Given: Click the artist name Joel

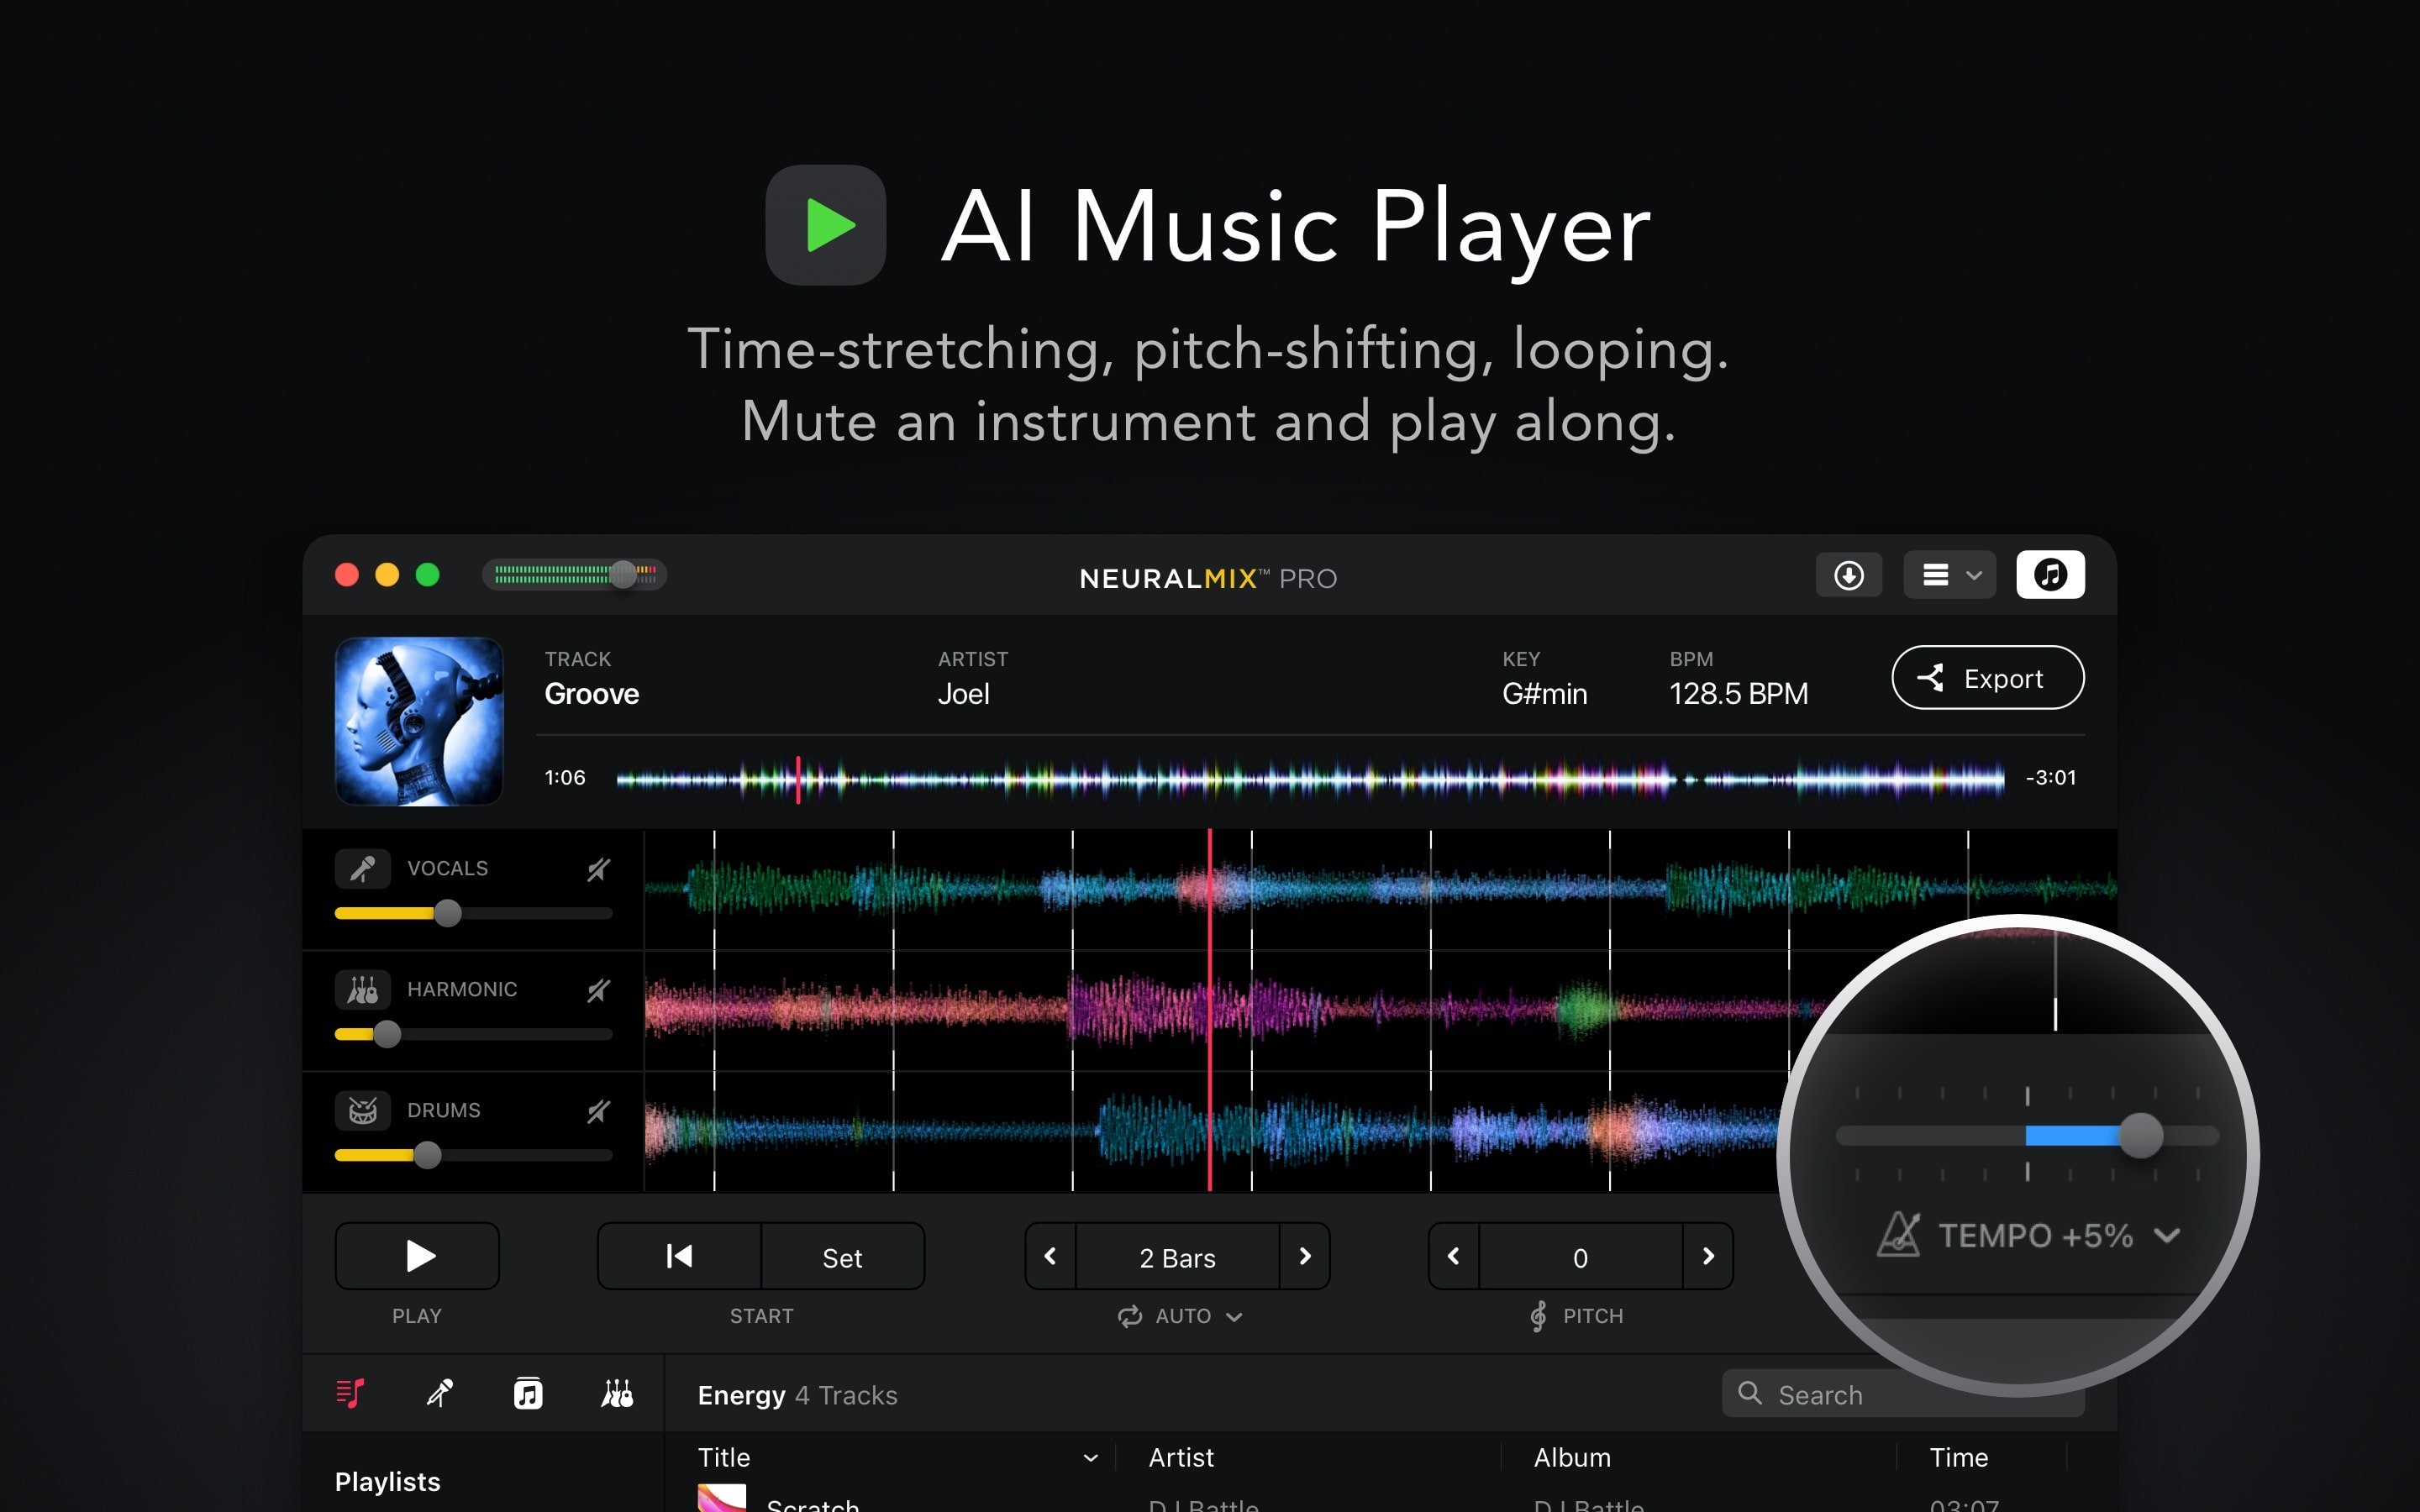Looking at the screenshot, I should pyautogui.click(x=963, y=693).
